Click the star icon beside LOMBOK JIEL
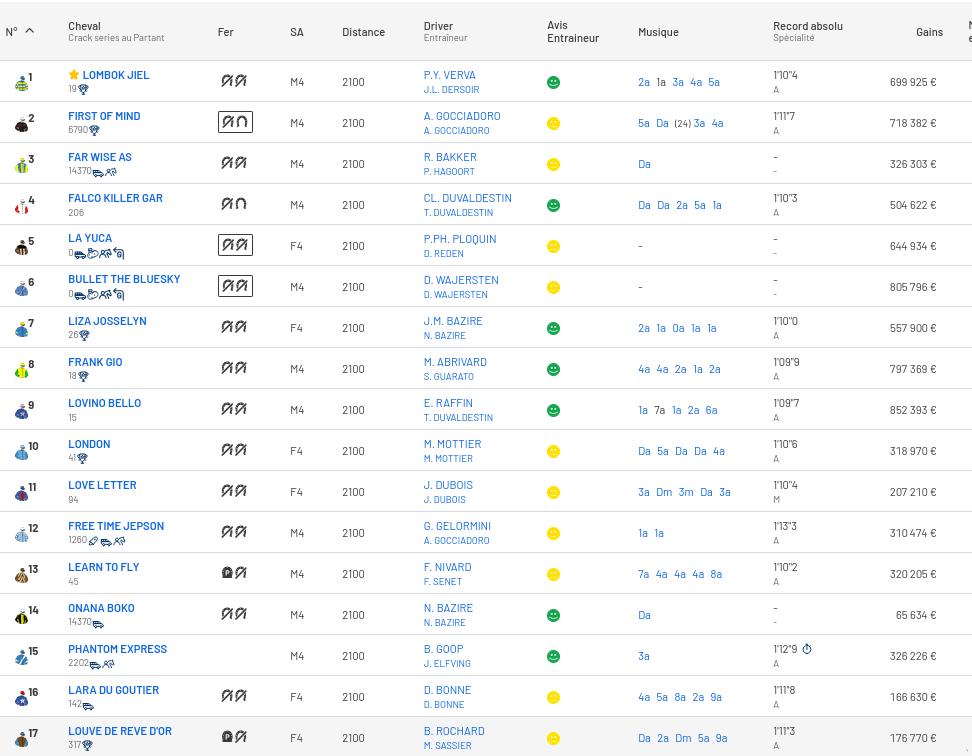Image resolution: width=972 pixels, height=756 pixels. (x=73, y=75)
